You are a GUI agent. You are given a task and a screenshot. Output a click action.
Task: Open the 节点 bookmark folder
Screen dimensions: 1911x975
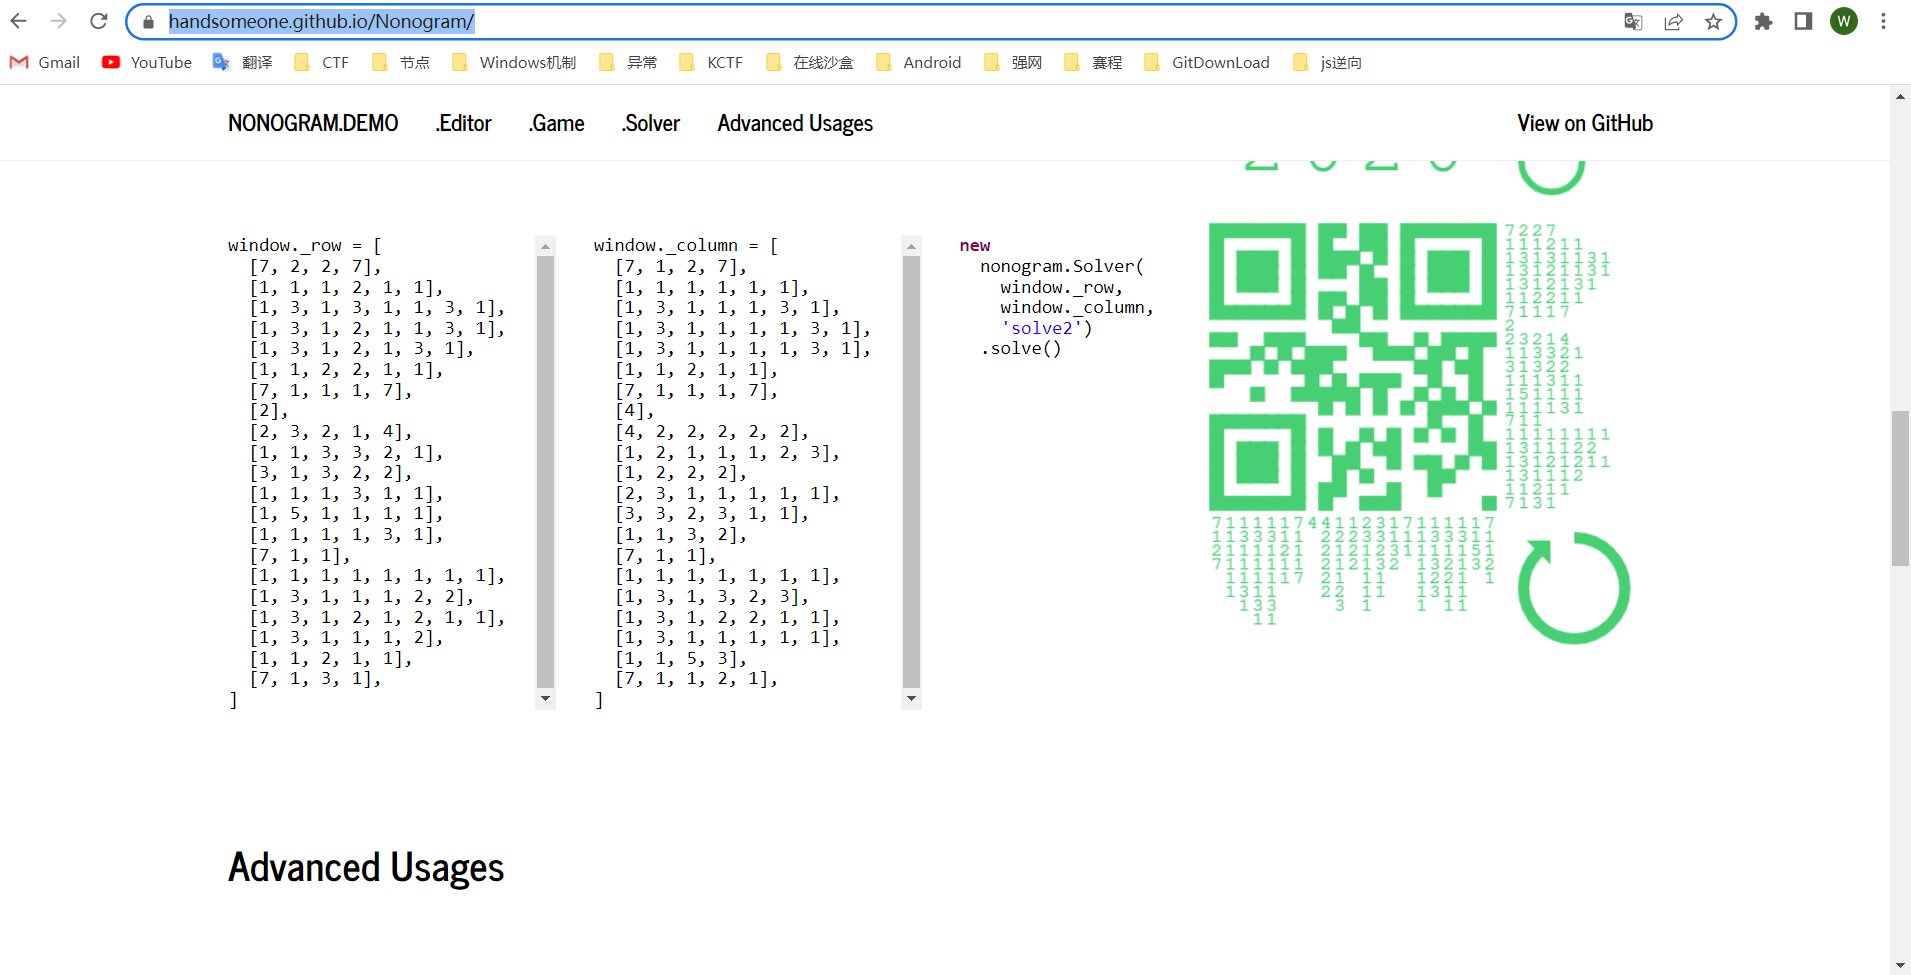coord(400,62)
